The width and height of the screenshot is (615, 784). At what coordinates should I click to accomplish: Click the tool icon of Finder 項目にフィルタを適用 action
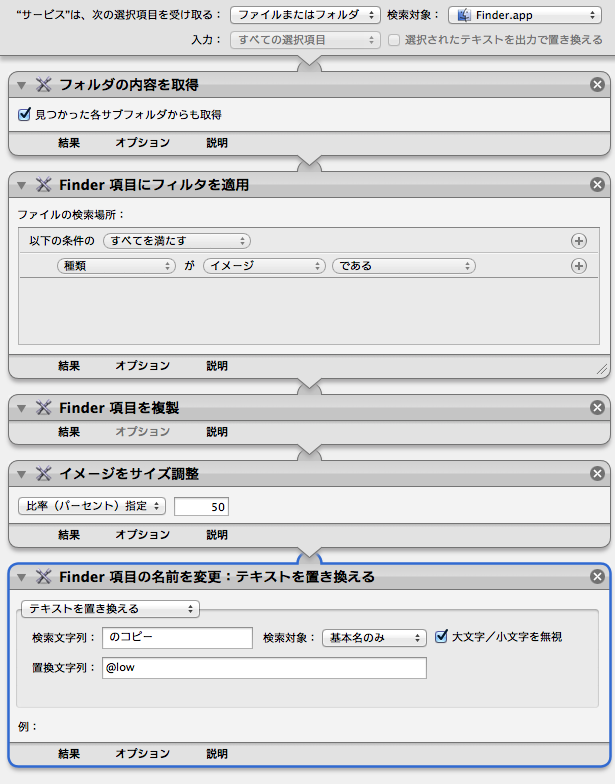[44, 185]
